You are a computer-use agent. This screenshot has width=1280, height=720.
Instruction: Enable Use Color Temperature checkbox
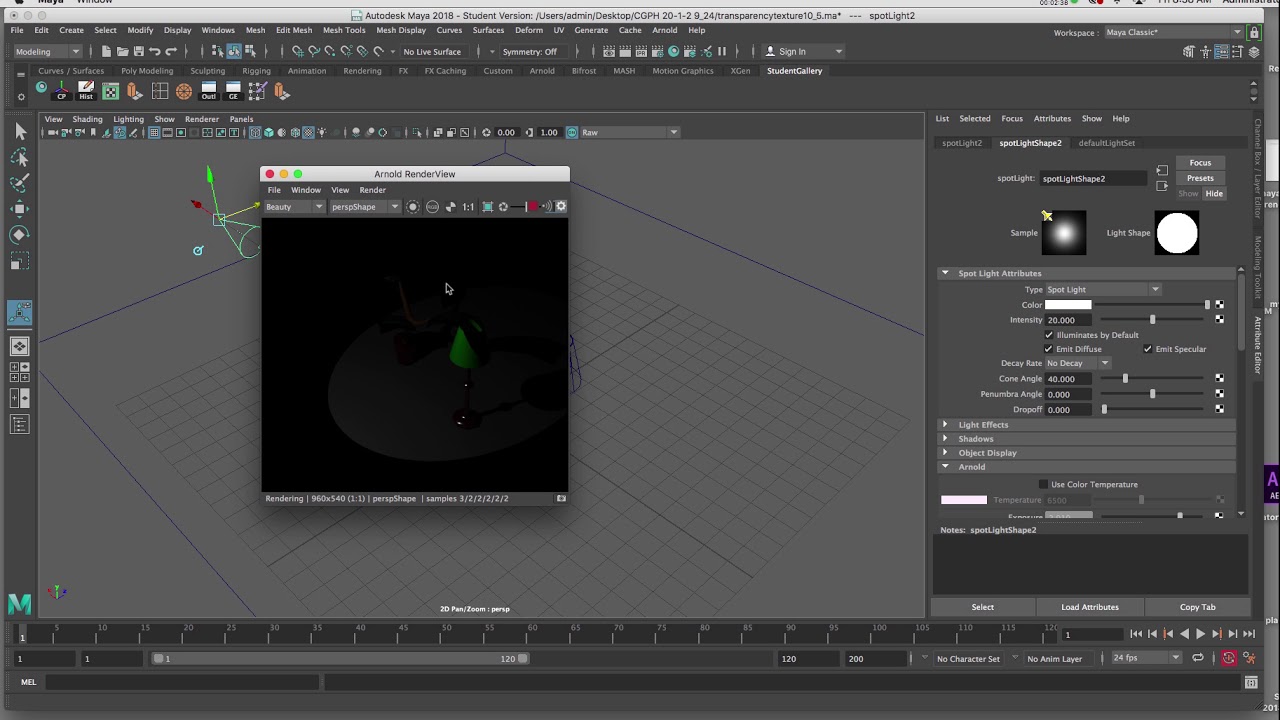[1044, 485]
